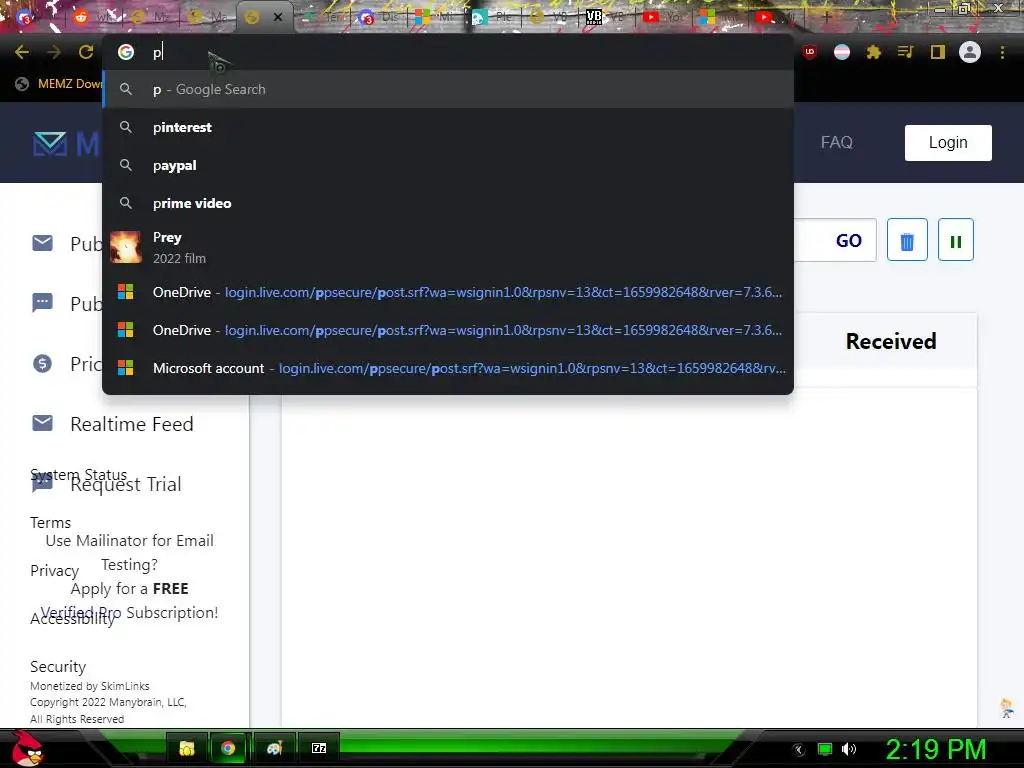Viewport: 1024px width, 768px height.
Task: Click the Prey movie thumbnail
Action: coord(125,248)
